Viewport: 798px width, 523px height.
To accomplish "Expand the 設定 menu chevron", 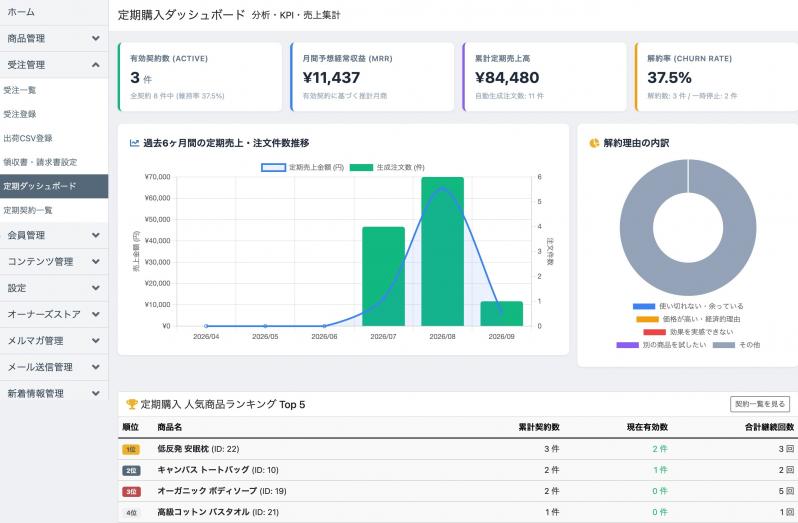I will [x=96, y=288].
